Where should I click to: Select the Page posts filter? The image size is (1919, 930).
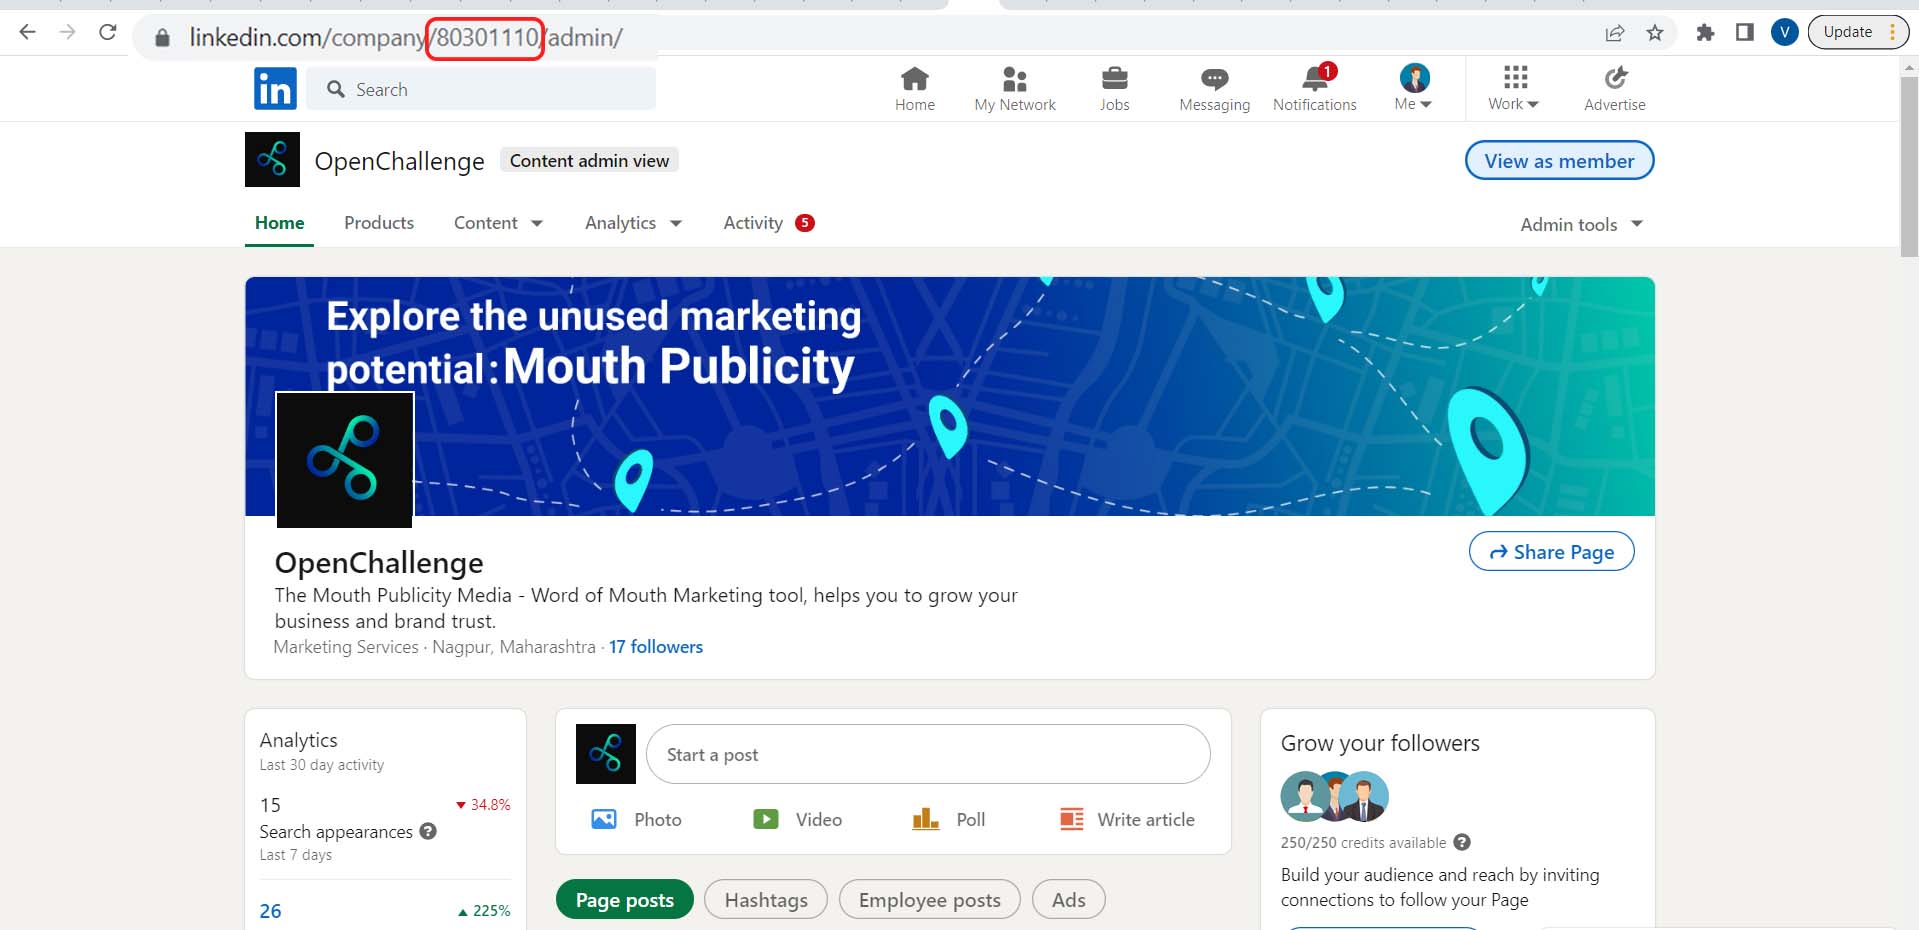pyautogui.click(x=625, y=900)
